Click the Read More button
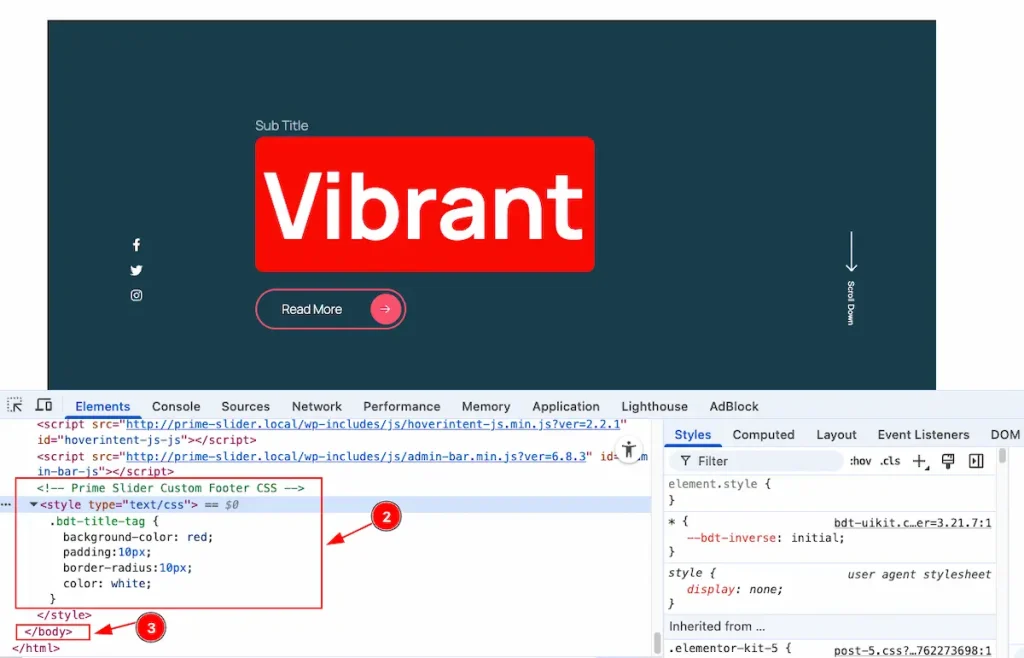 330,309
